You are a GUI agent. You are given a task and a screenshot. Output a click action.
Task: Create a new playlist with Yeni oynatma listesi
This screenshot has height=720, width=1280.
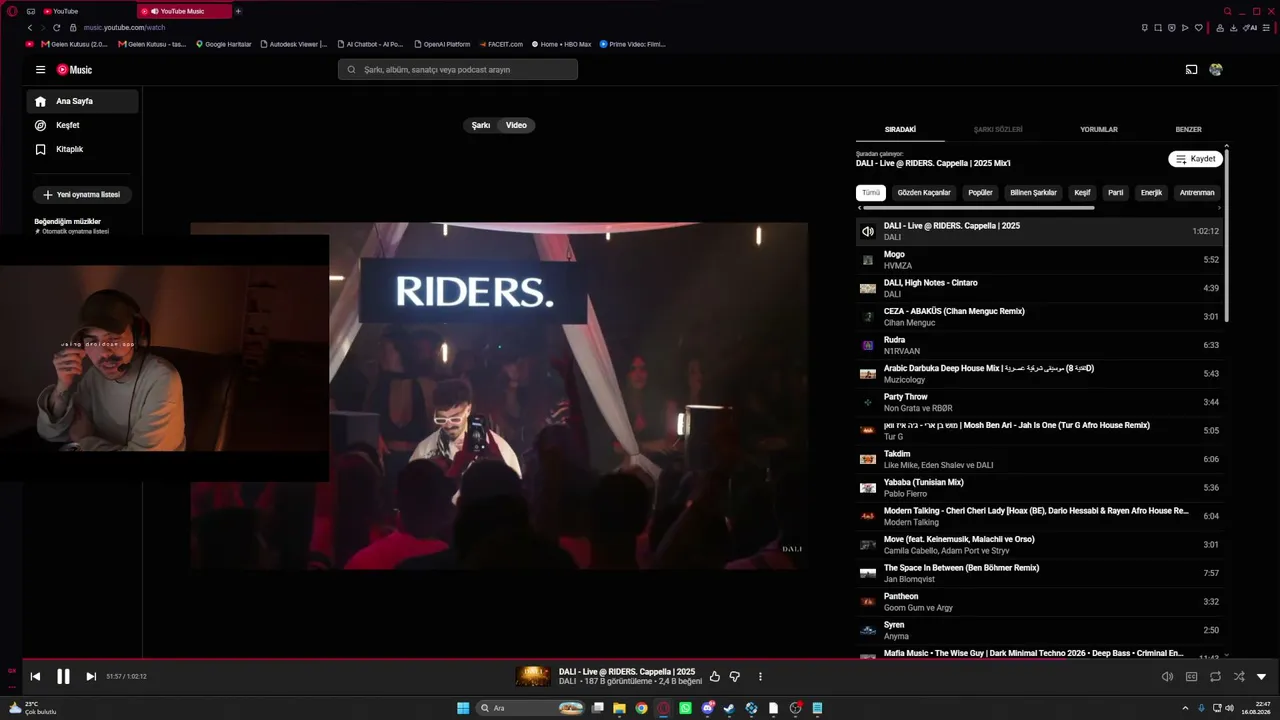click(82, 195)
